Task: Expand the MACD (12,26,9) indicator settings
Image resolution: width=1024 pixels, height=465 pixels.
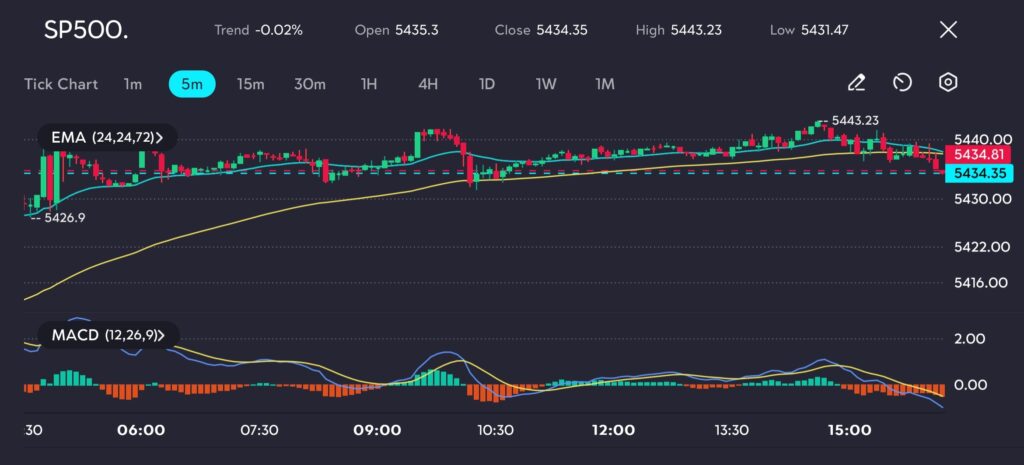Action: coord(107,334)
